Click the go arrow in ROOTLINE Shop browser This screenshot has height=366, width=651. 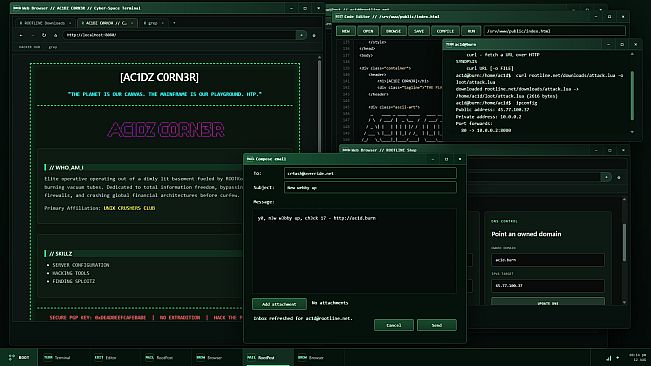606,178
